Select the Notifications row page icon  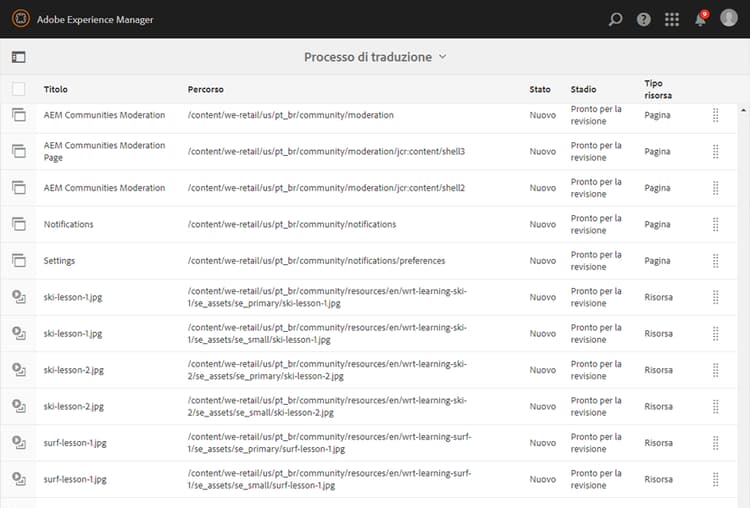(x=18, y=224)
